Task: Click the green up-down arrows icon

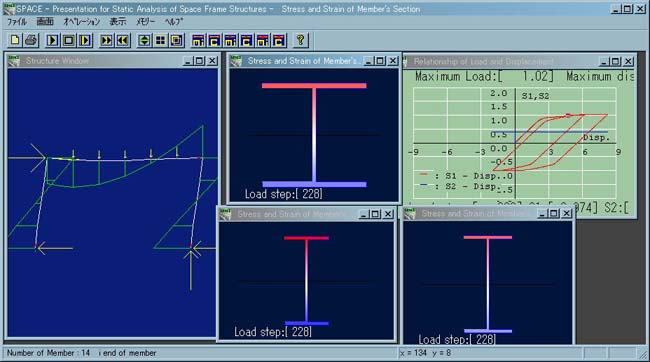Action: [x=144, y=40]
